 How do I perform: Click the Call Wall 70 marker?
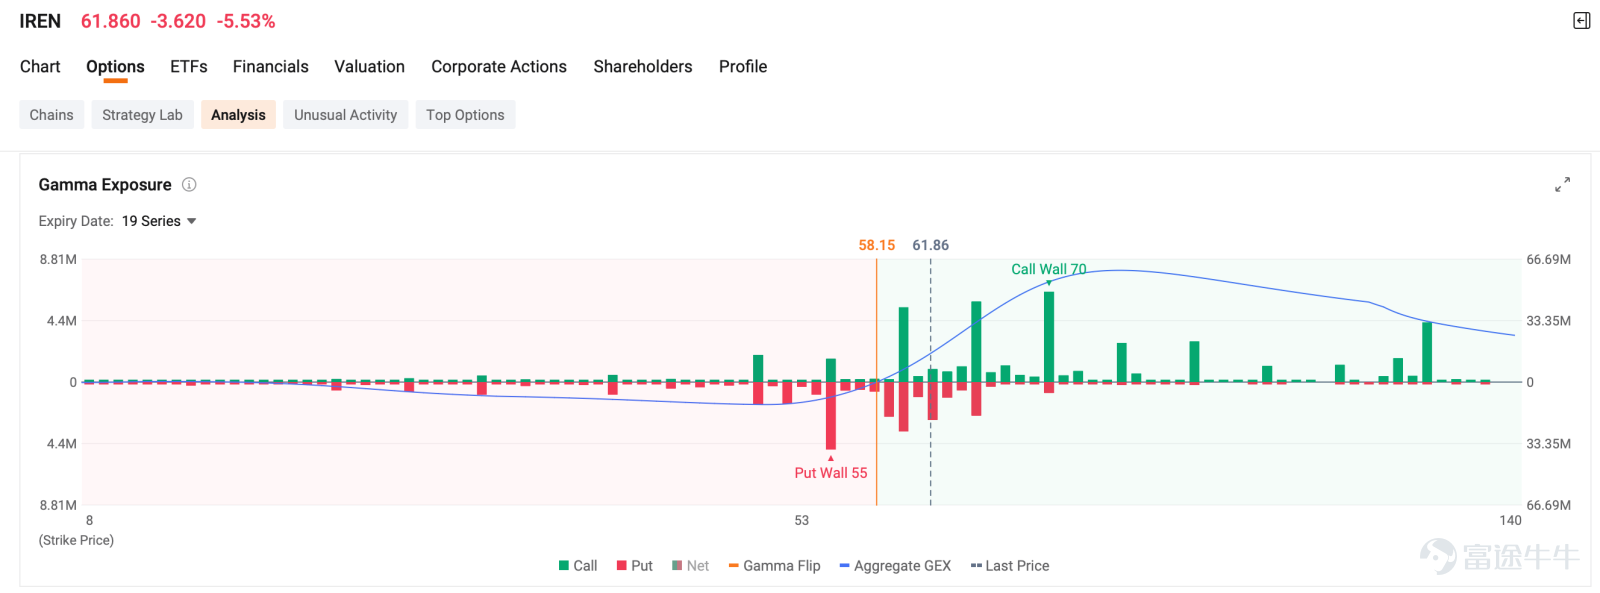(x=1048, y=269)
